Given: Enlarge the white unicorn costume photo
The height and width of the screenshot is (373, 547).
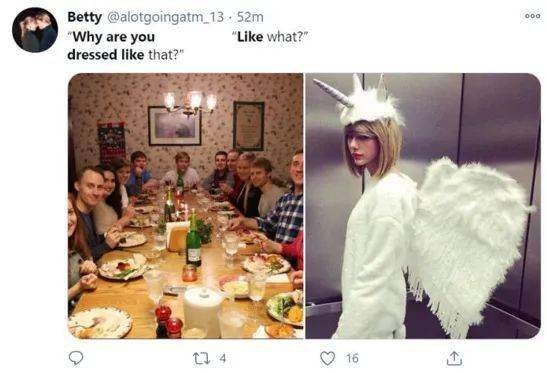Looking at the screenshot, I should click(x=423, y=206).
